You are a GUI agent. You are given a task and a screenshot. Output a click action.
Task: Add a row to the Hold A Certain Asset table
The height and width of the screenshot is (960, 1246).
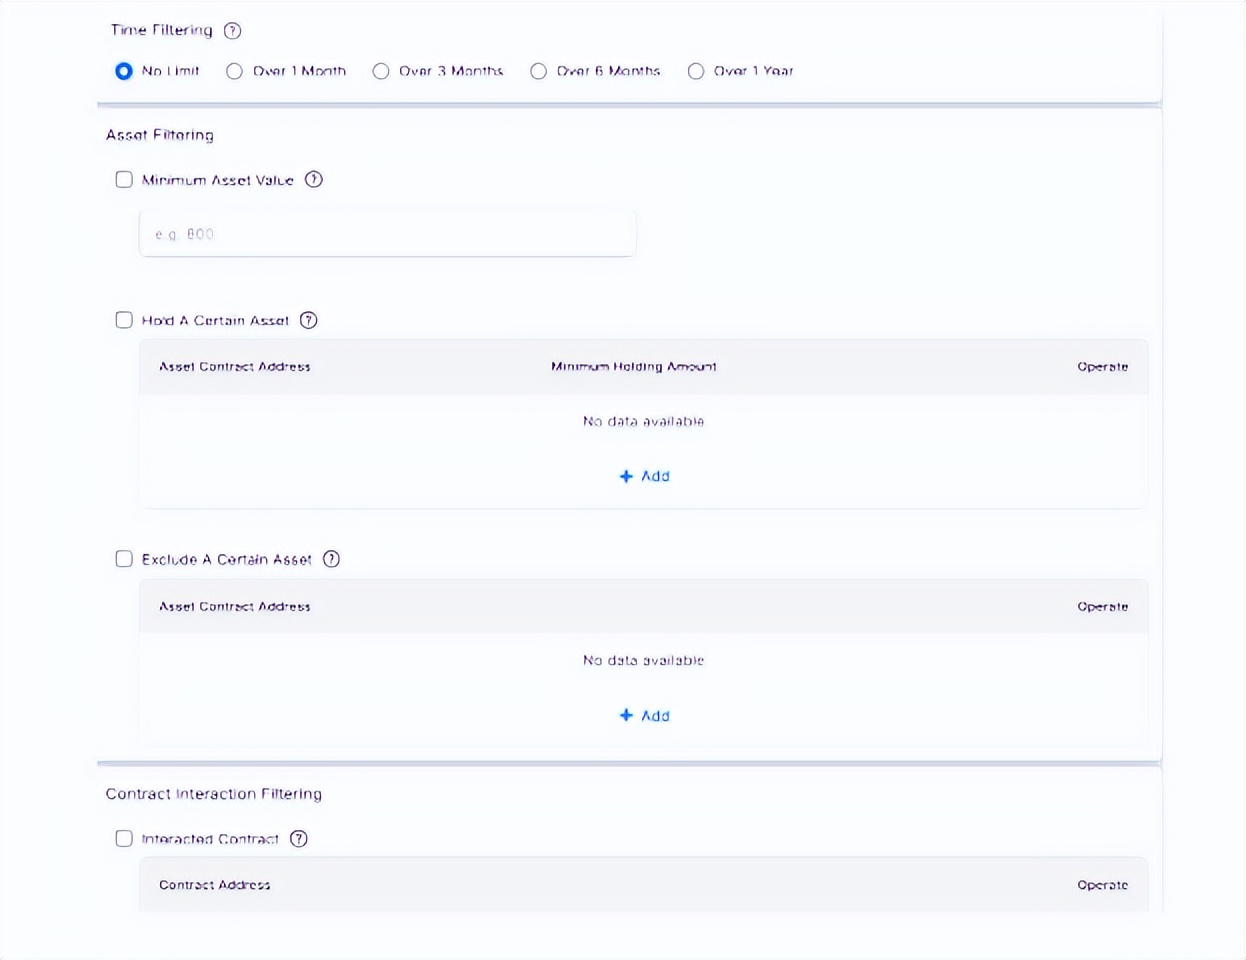pos(644,476)
